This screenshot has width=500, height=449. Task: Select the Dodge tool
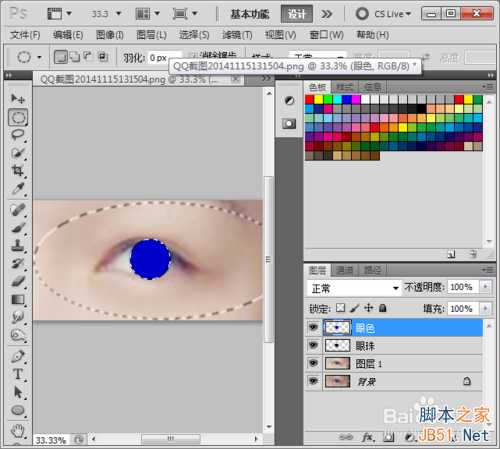pyautogui.click(x=17, y=335)
